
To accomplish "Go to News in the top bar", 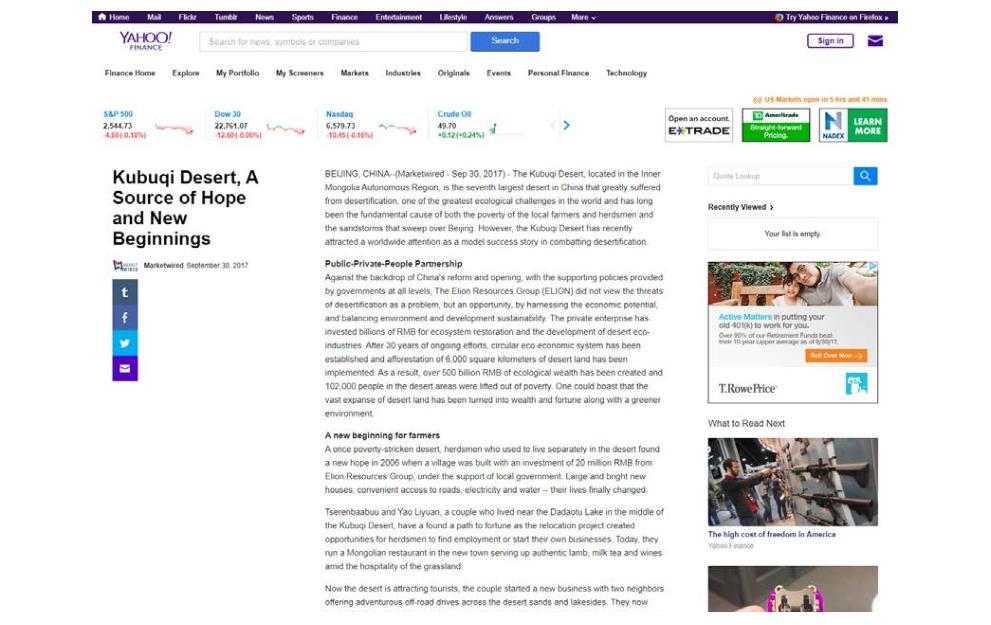I will pos(265,17).
